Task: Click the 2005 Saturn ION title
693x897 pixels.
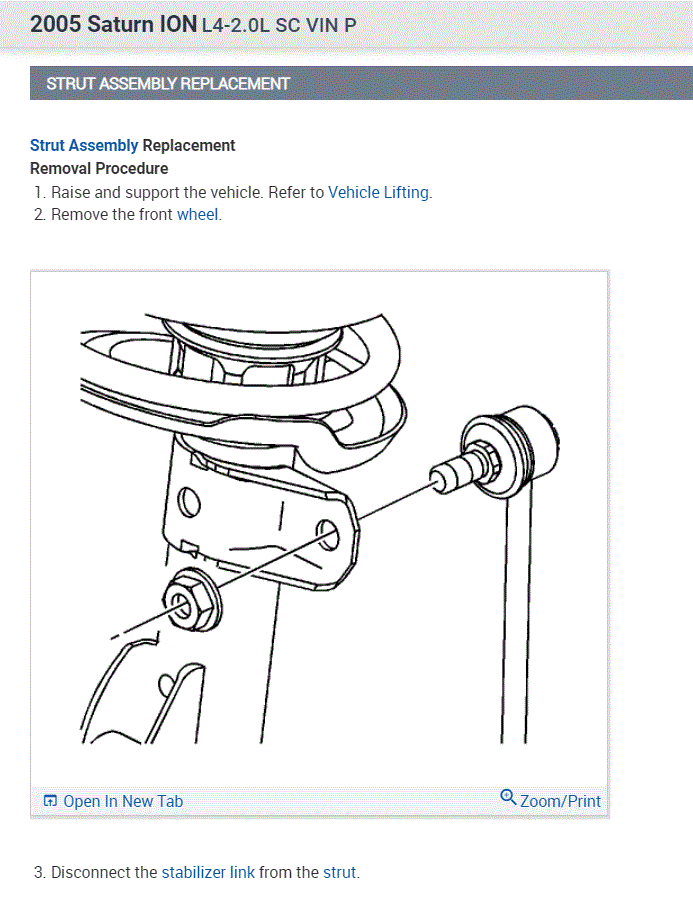Action: pos(113,25)
